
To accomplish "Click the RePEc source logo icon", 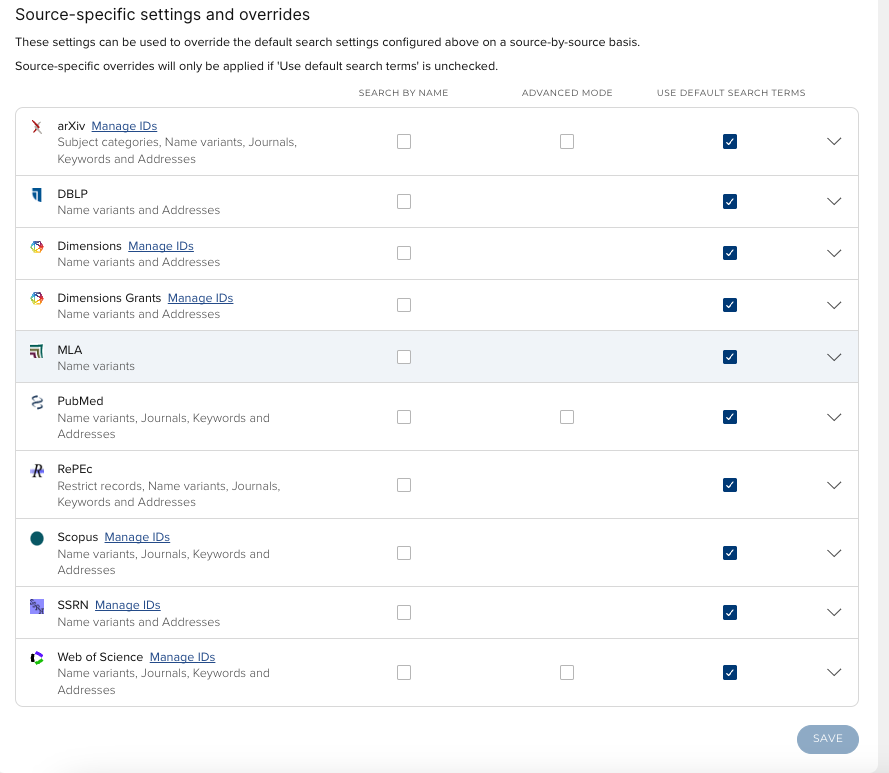I will click(37, 470).
